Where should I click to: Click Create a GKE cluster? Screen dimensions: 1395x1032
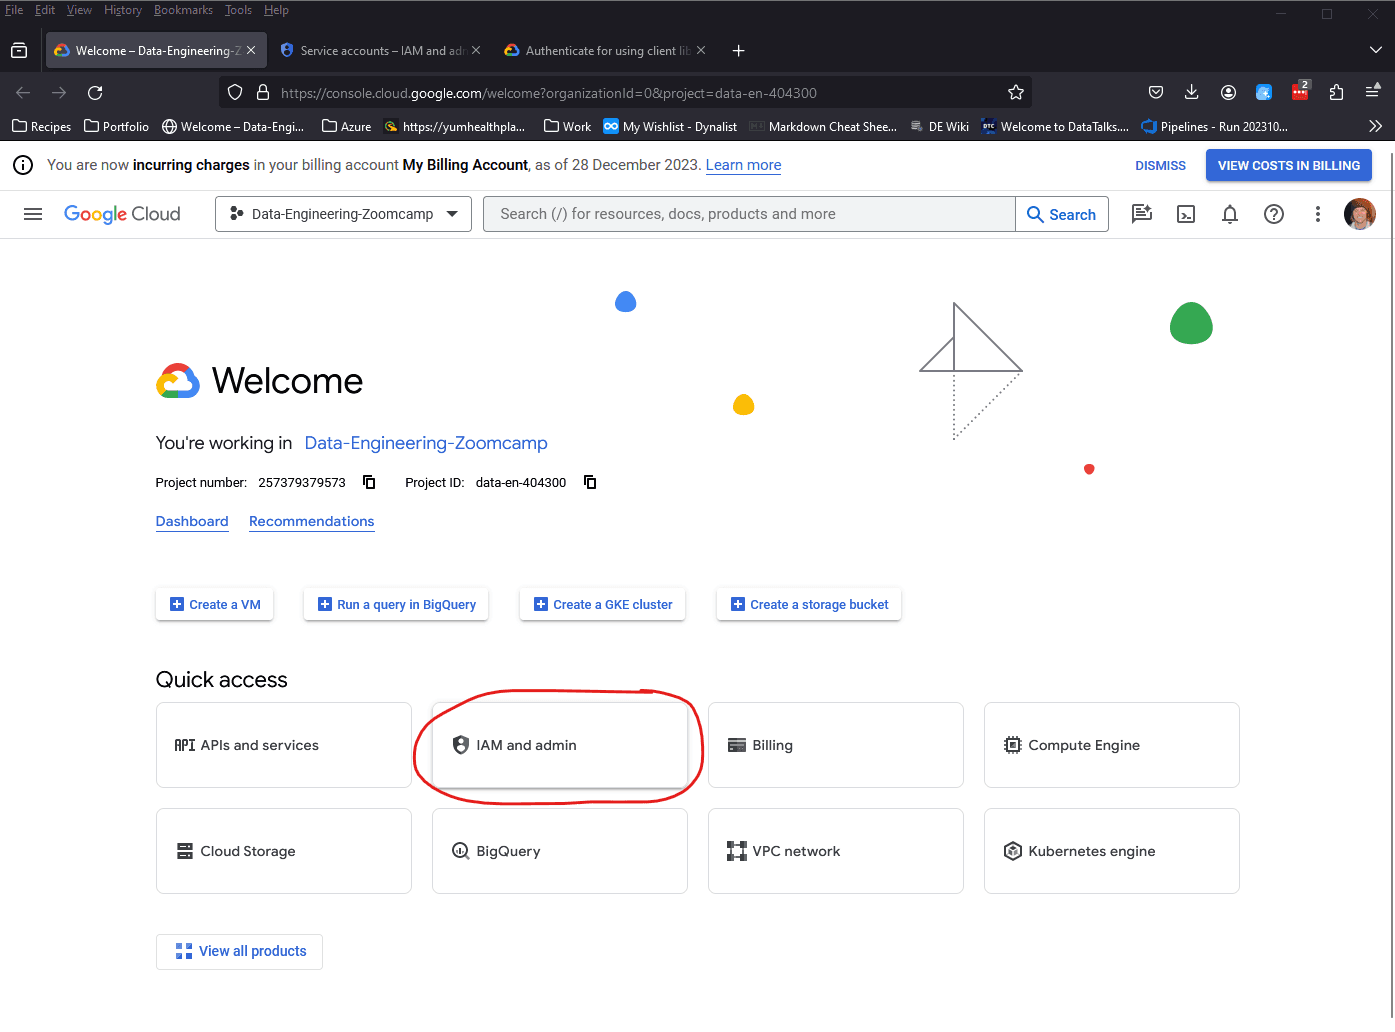point(602,604)
